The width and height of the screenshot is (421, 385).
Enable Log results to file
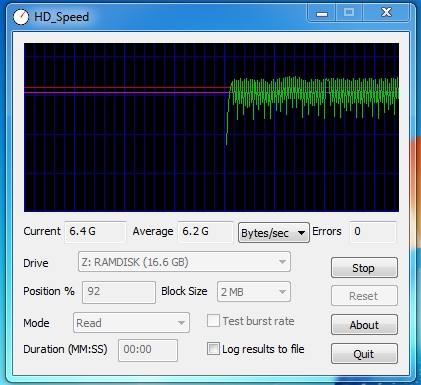pos(213,349)
